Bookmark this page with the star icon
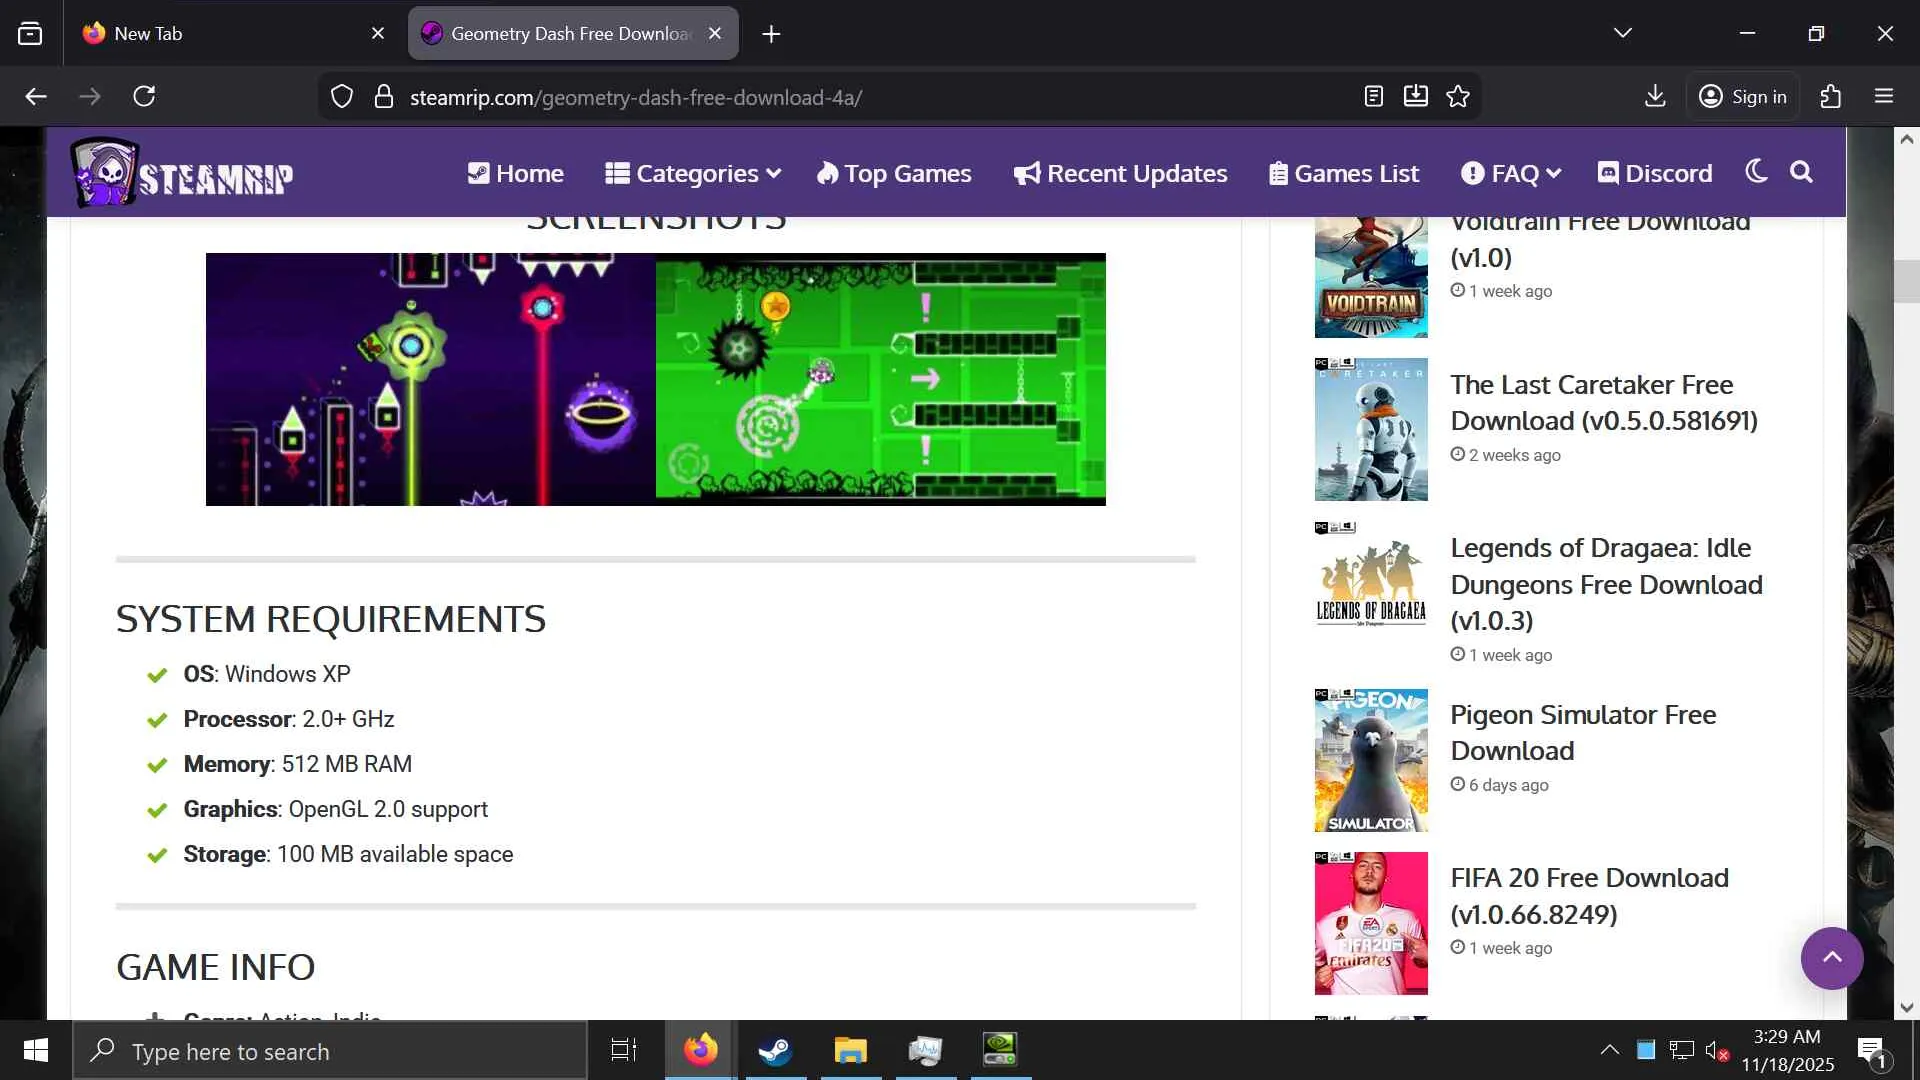 [1458, 96]
